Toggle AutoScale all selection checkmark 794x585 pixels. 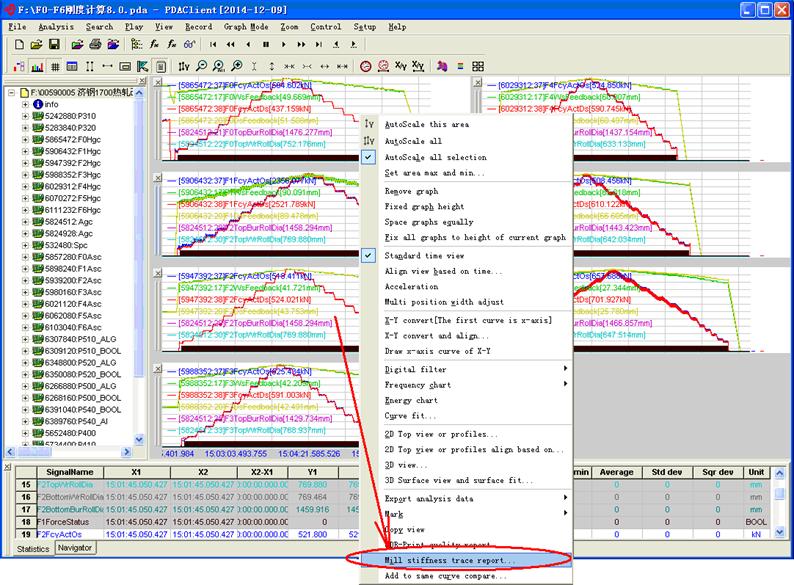click(x=369, y=157)
